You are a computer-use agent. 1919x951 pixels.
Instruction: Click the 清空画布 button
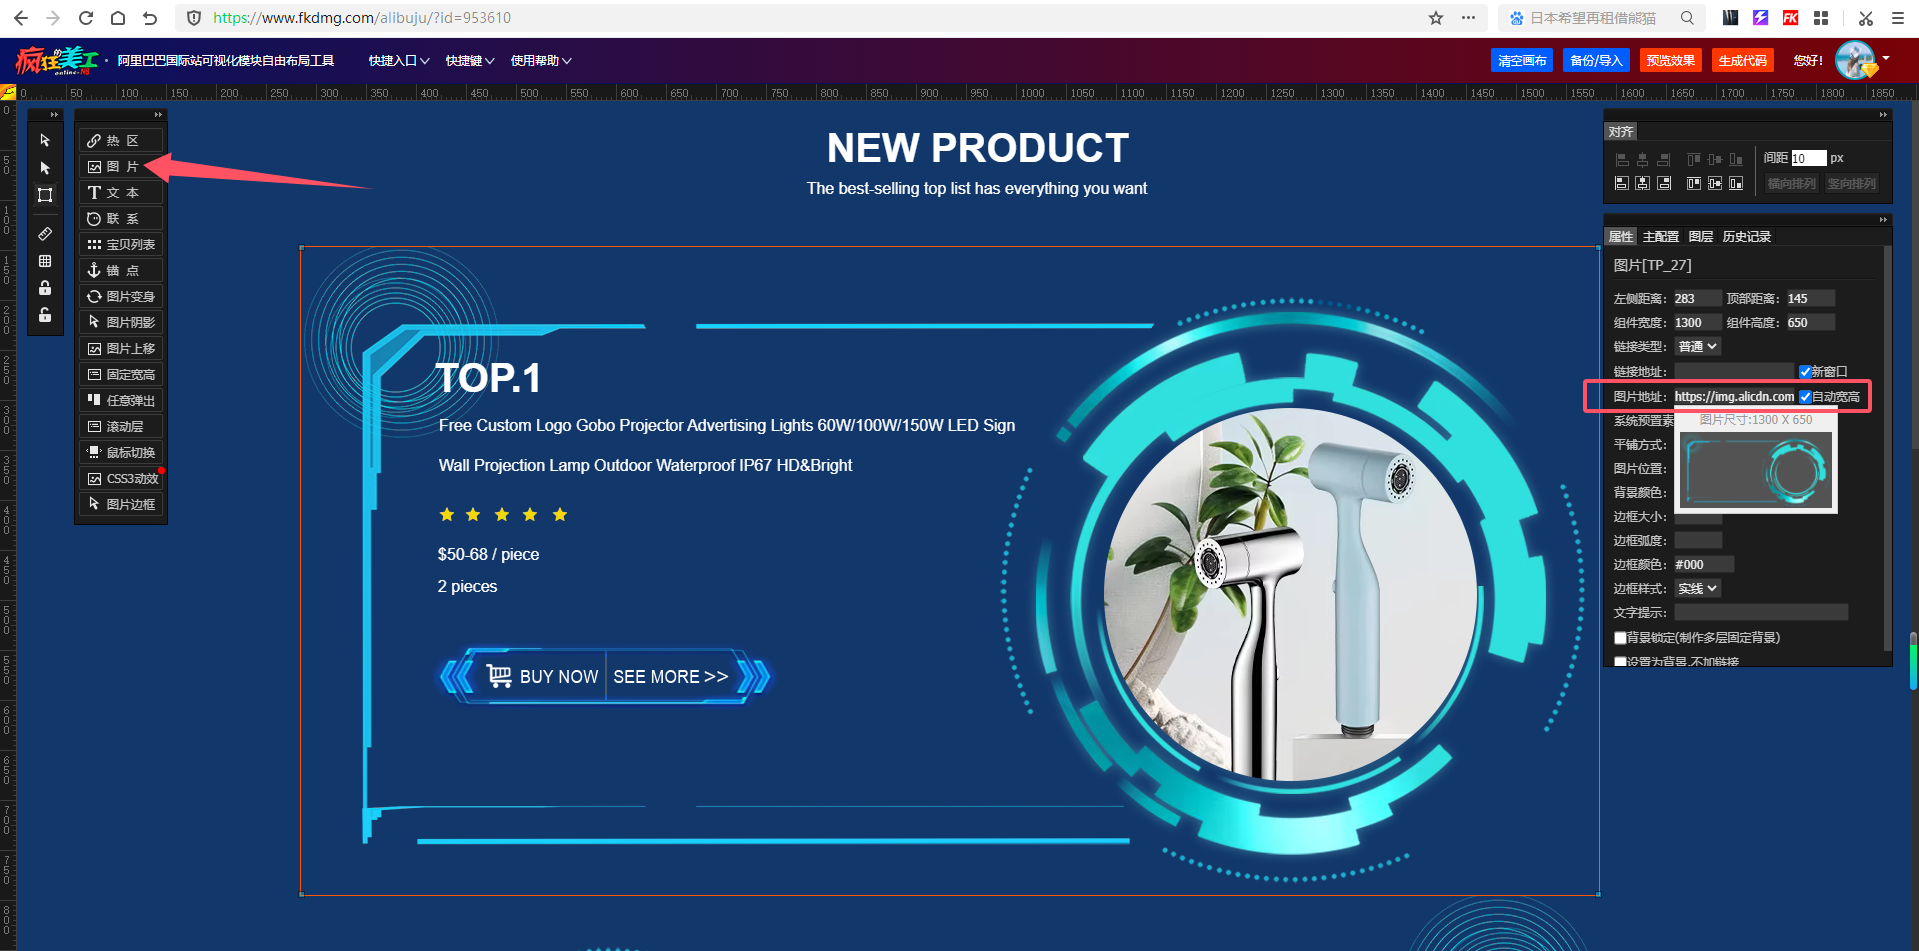pyautogui.click(x=1522, y=61)
